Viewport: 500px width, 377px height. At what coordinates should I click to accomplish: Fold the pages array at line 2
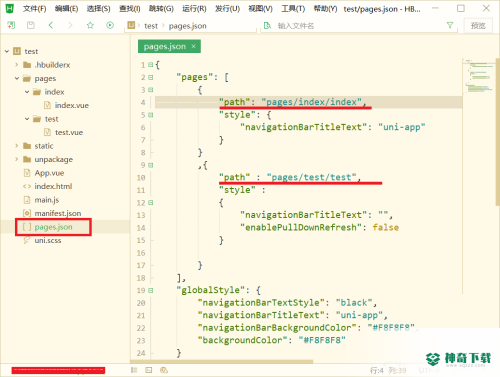(151, 77)
